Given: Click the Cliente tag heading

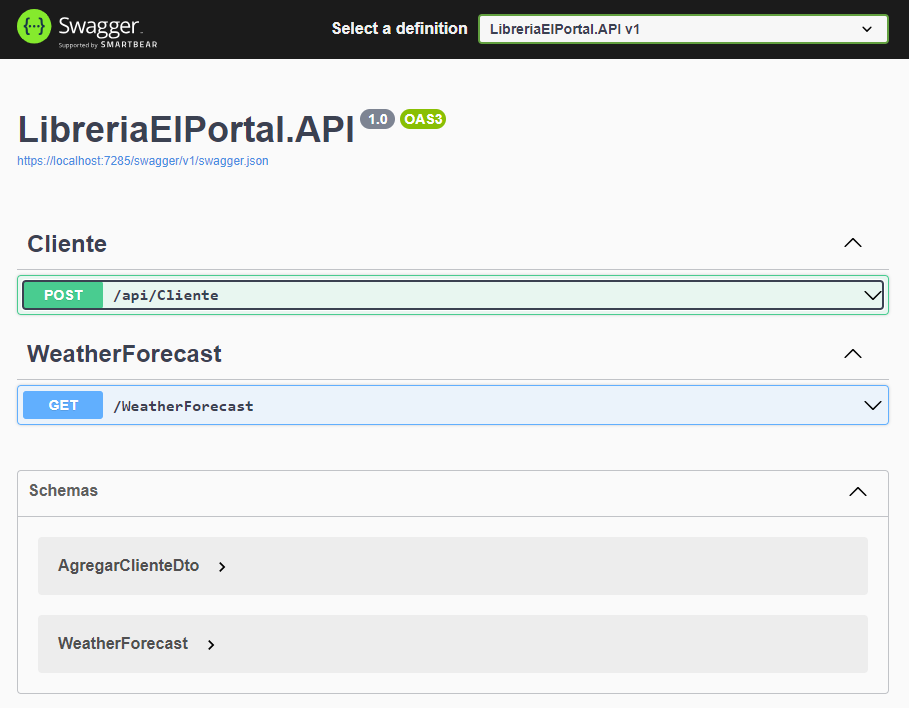Looking at the screenshot, I should (67, 244).
